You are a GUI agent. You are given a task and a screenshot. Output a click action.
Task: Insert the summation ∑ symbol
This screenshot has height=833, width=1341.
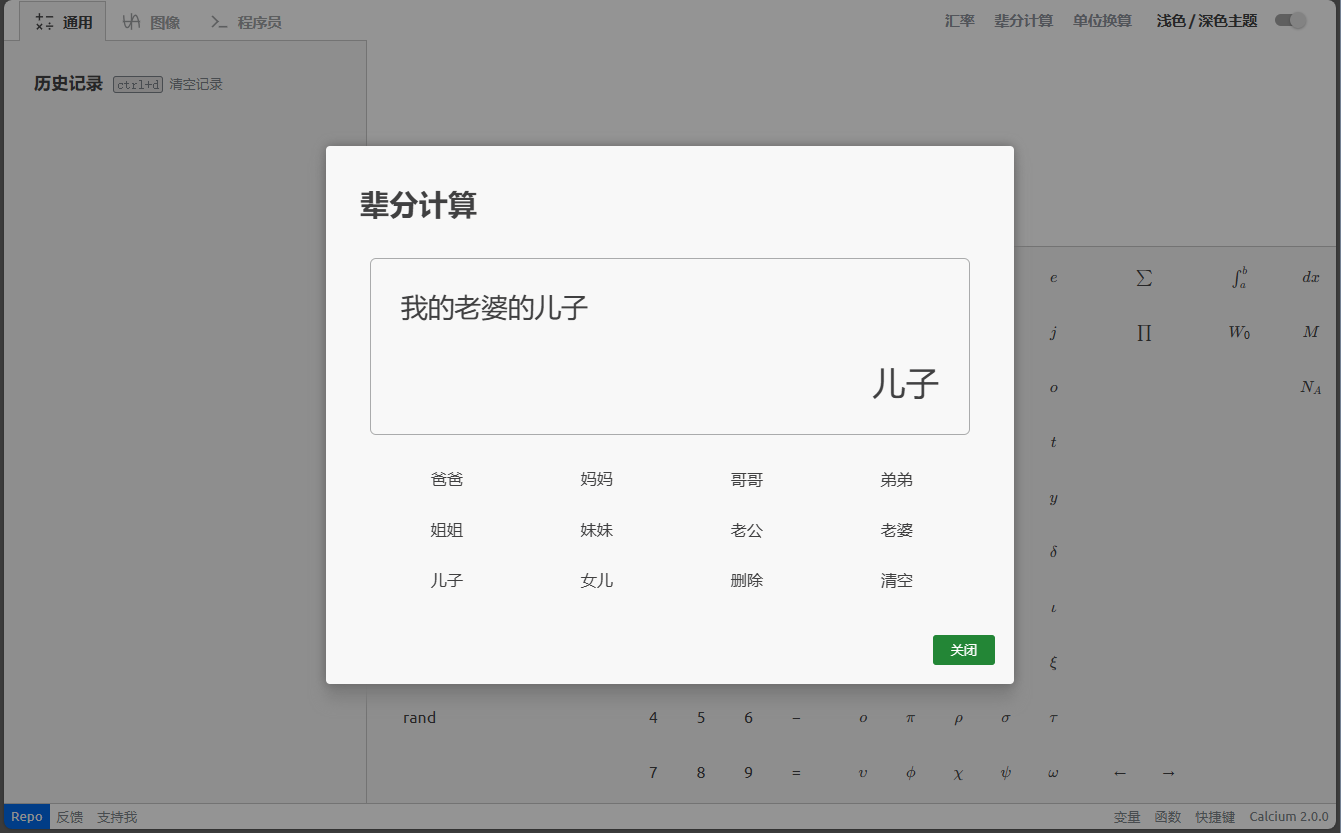(1144, 278)
